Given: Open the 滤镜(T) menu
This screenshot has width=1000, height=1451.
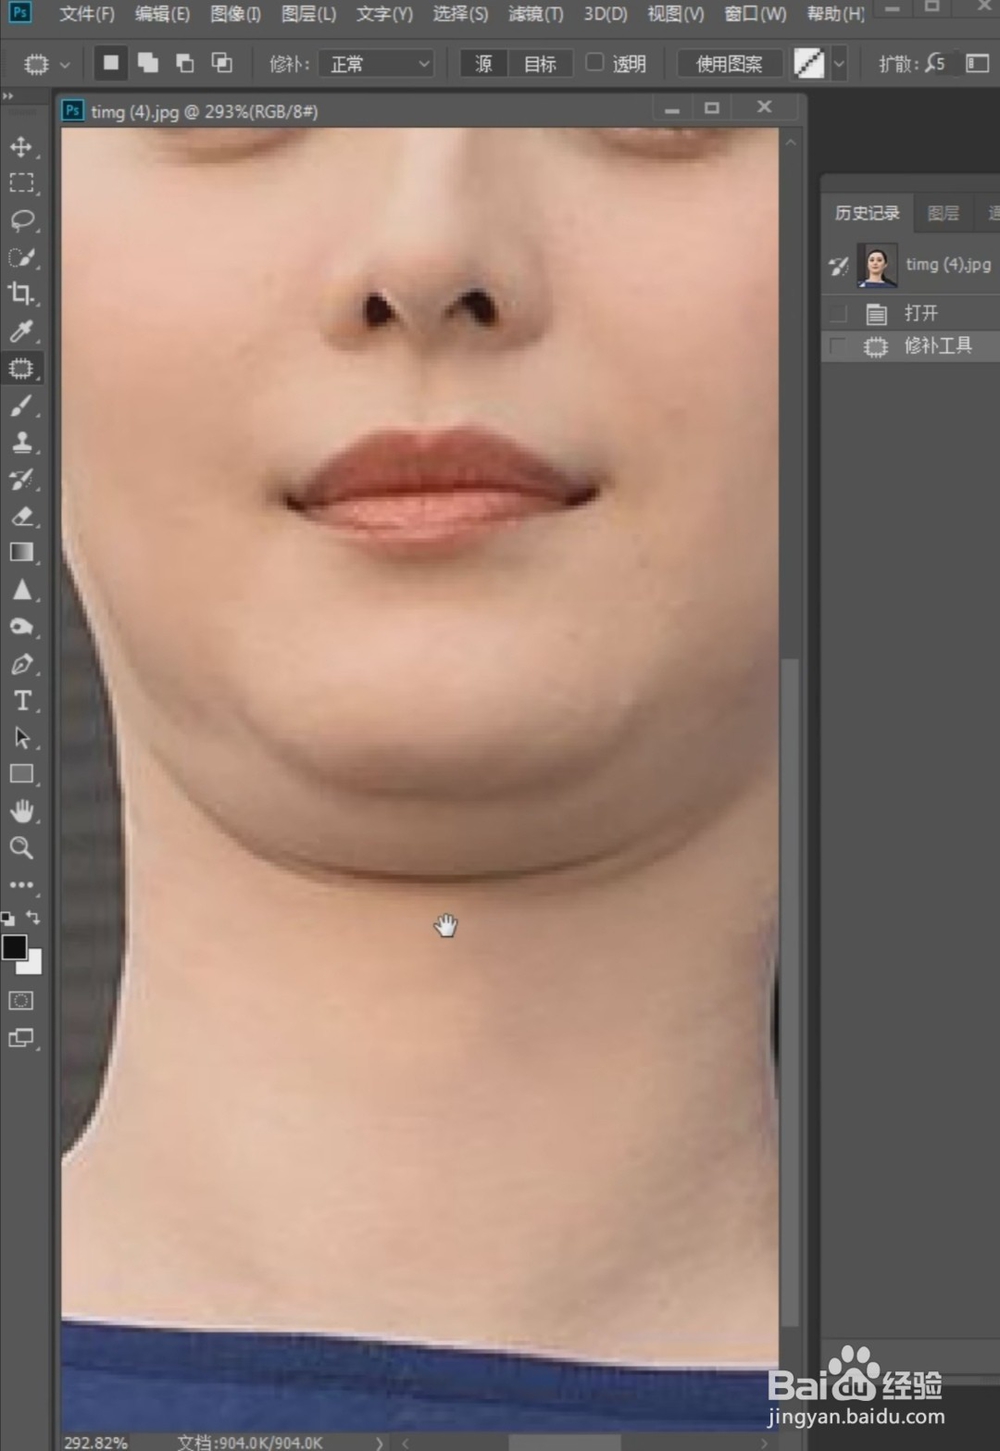Looking at the screenshot, I should [x=536, y=14].
